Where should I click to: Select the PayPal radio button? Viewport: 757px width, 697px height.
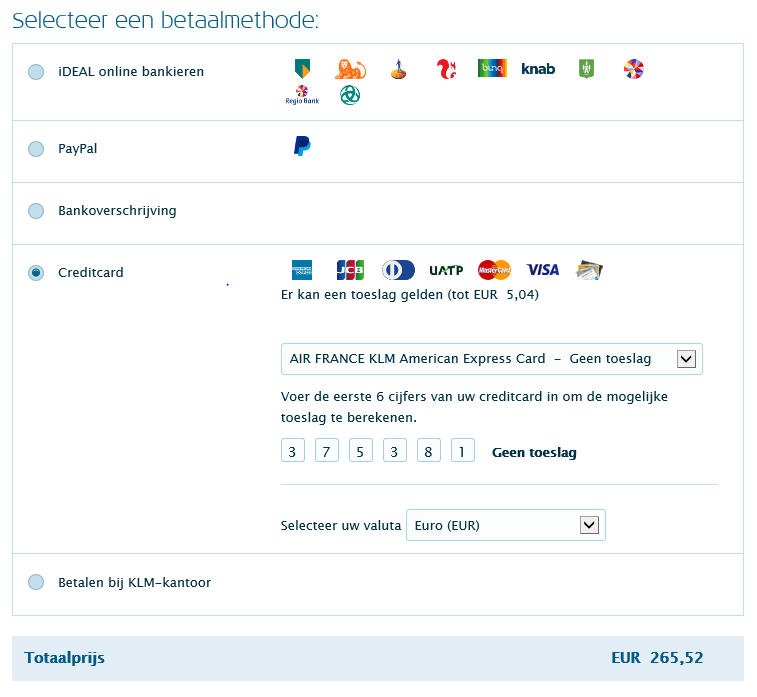(x=36, y=149)
